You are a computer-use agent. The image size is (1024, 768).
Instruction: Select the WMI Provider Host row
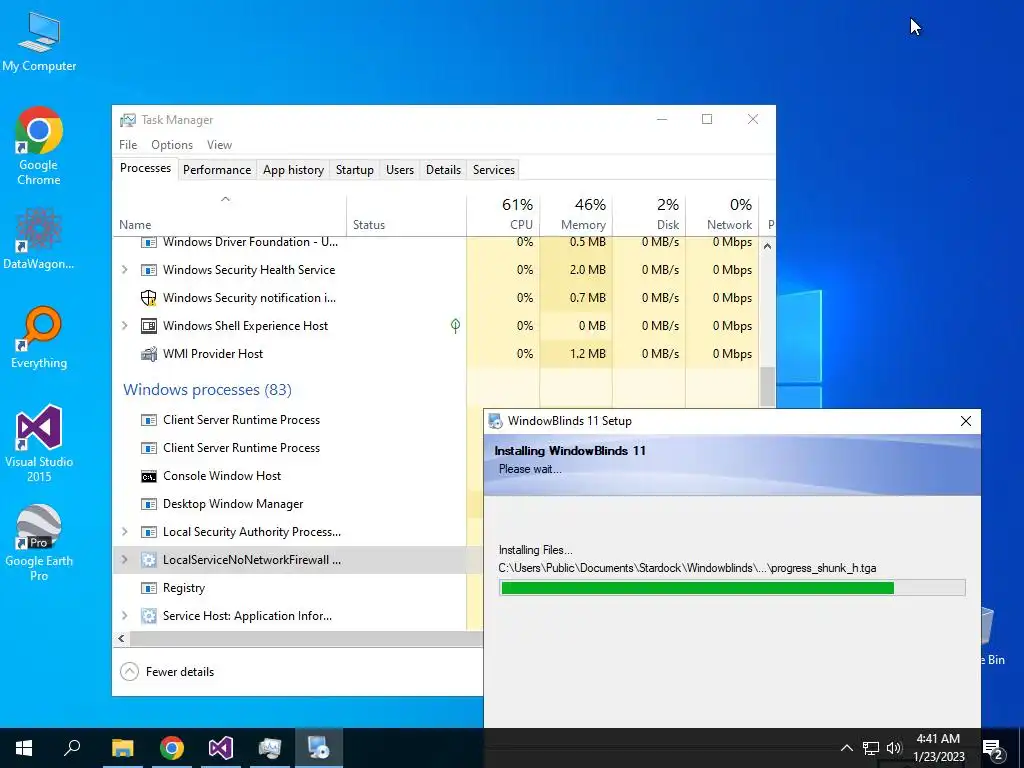click(436, 354)
